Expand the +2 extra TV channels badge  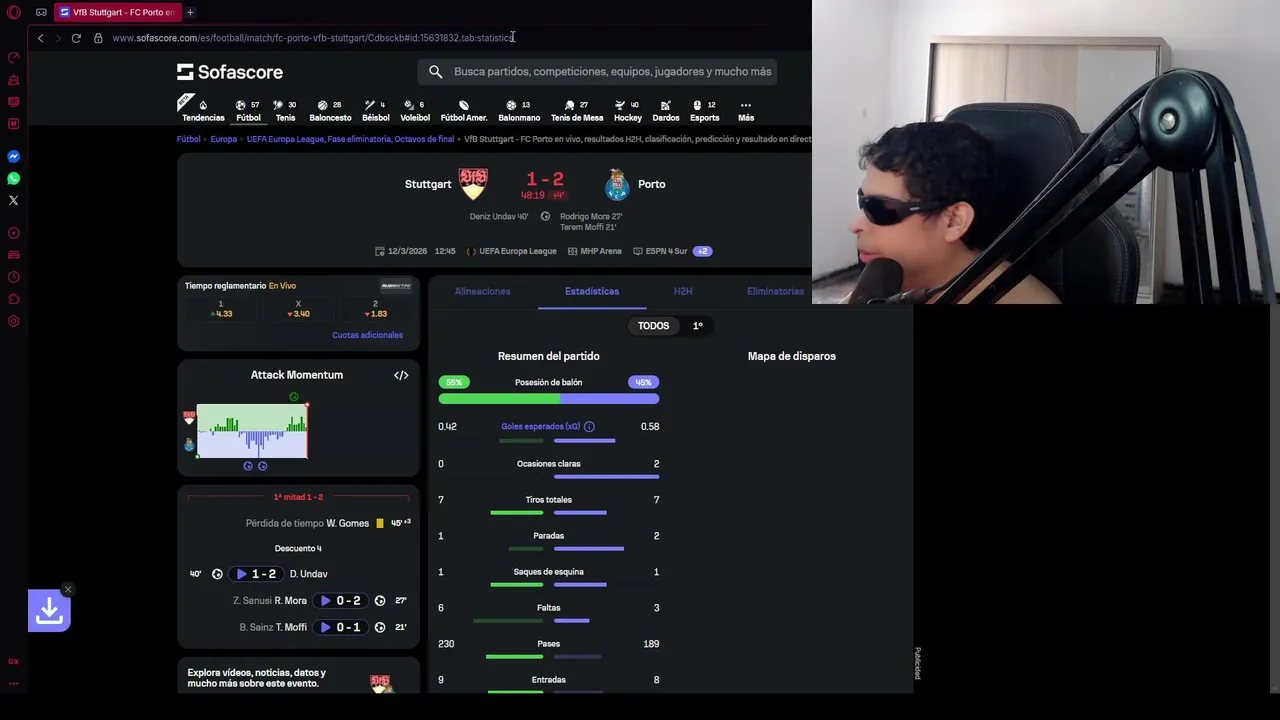click(703, 251)
